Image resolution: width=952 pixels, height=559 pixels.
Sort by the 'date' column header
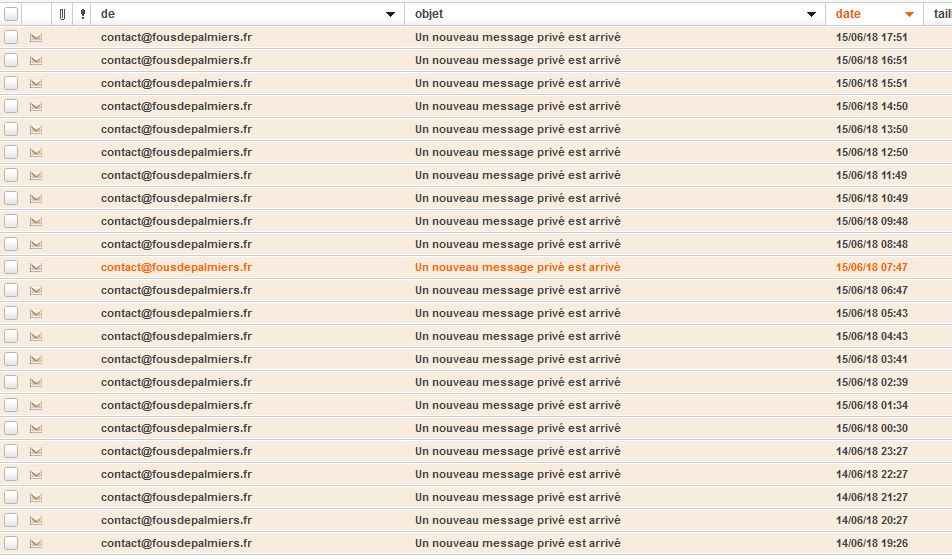(848, 14)
